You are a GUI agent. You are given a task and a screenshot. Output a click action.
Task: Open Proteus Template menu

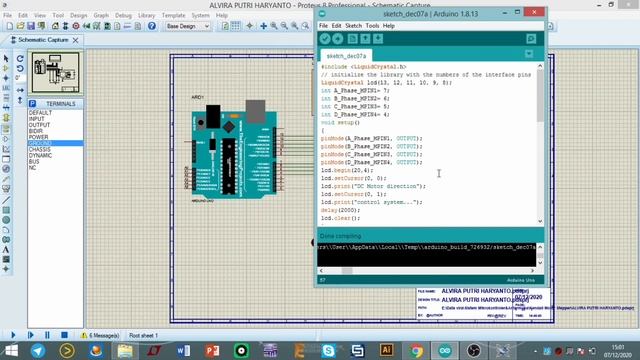point(173,16)
